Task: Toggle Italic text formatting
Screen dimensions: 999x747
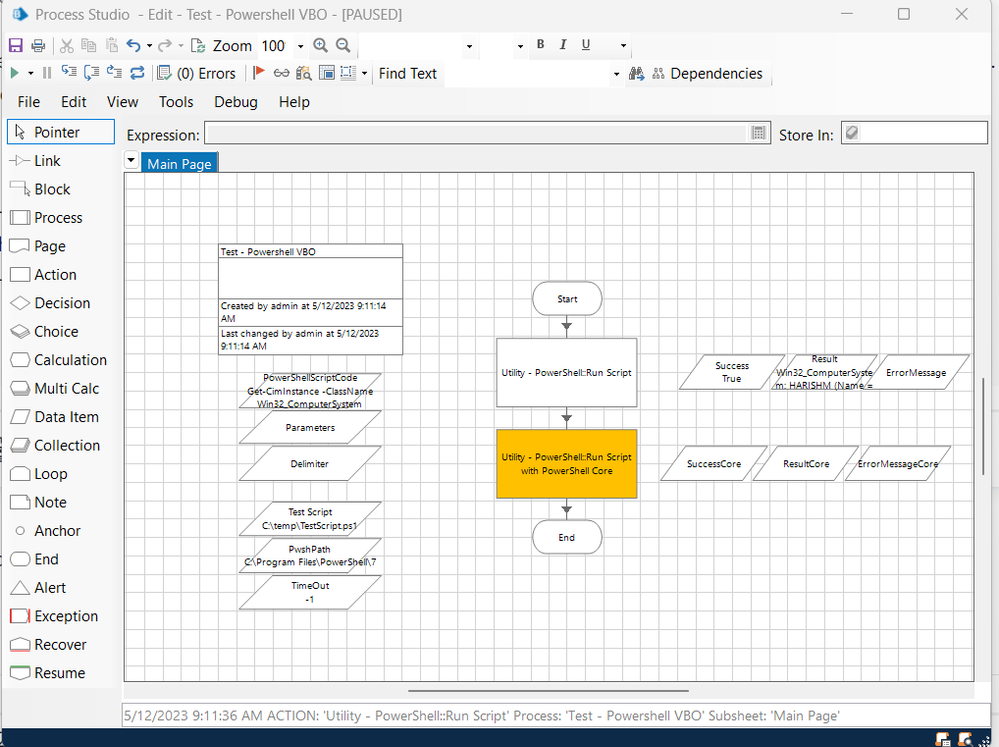Action: [563, 45]
